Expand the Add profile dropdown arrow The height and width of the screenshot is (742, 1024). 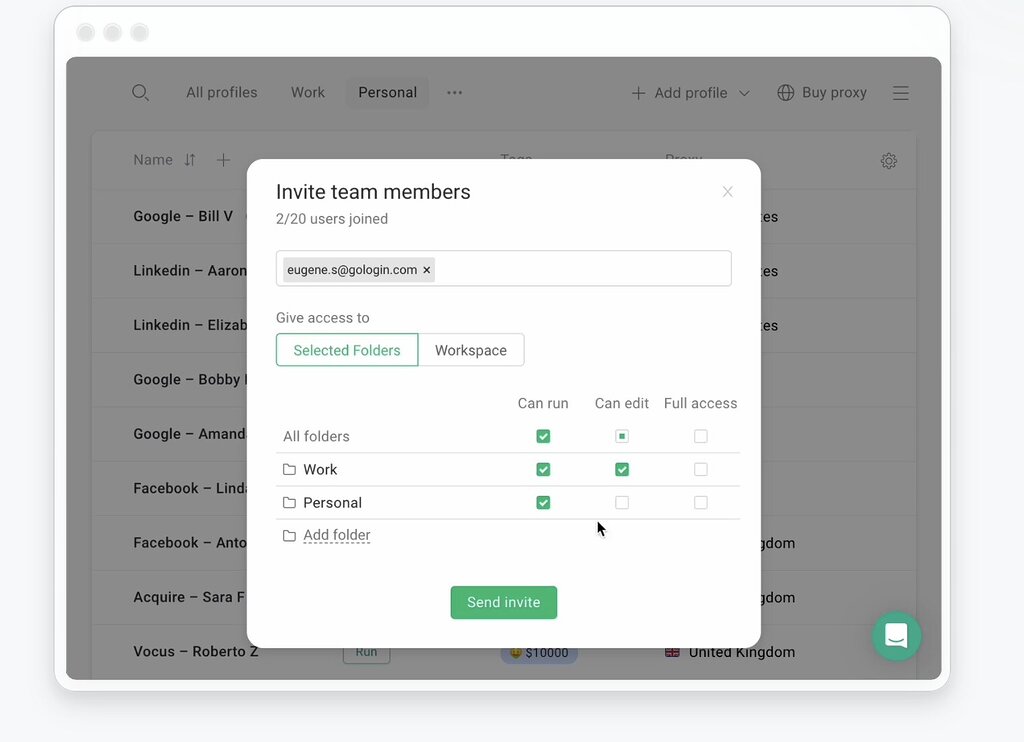[x=744, y=93]
